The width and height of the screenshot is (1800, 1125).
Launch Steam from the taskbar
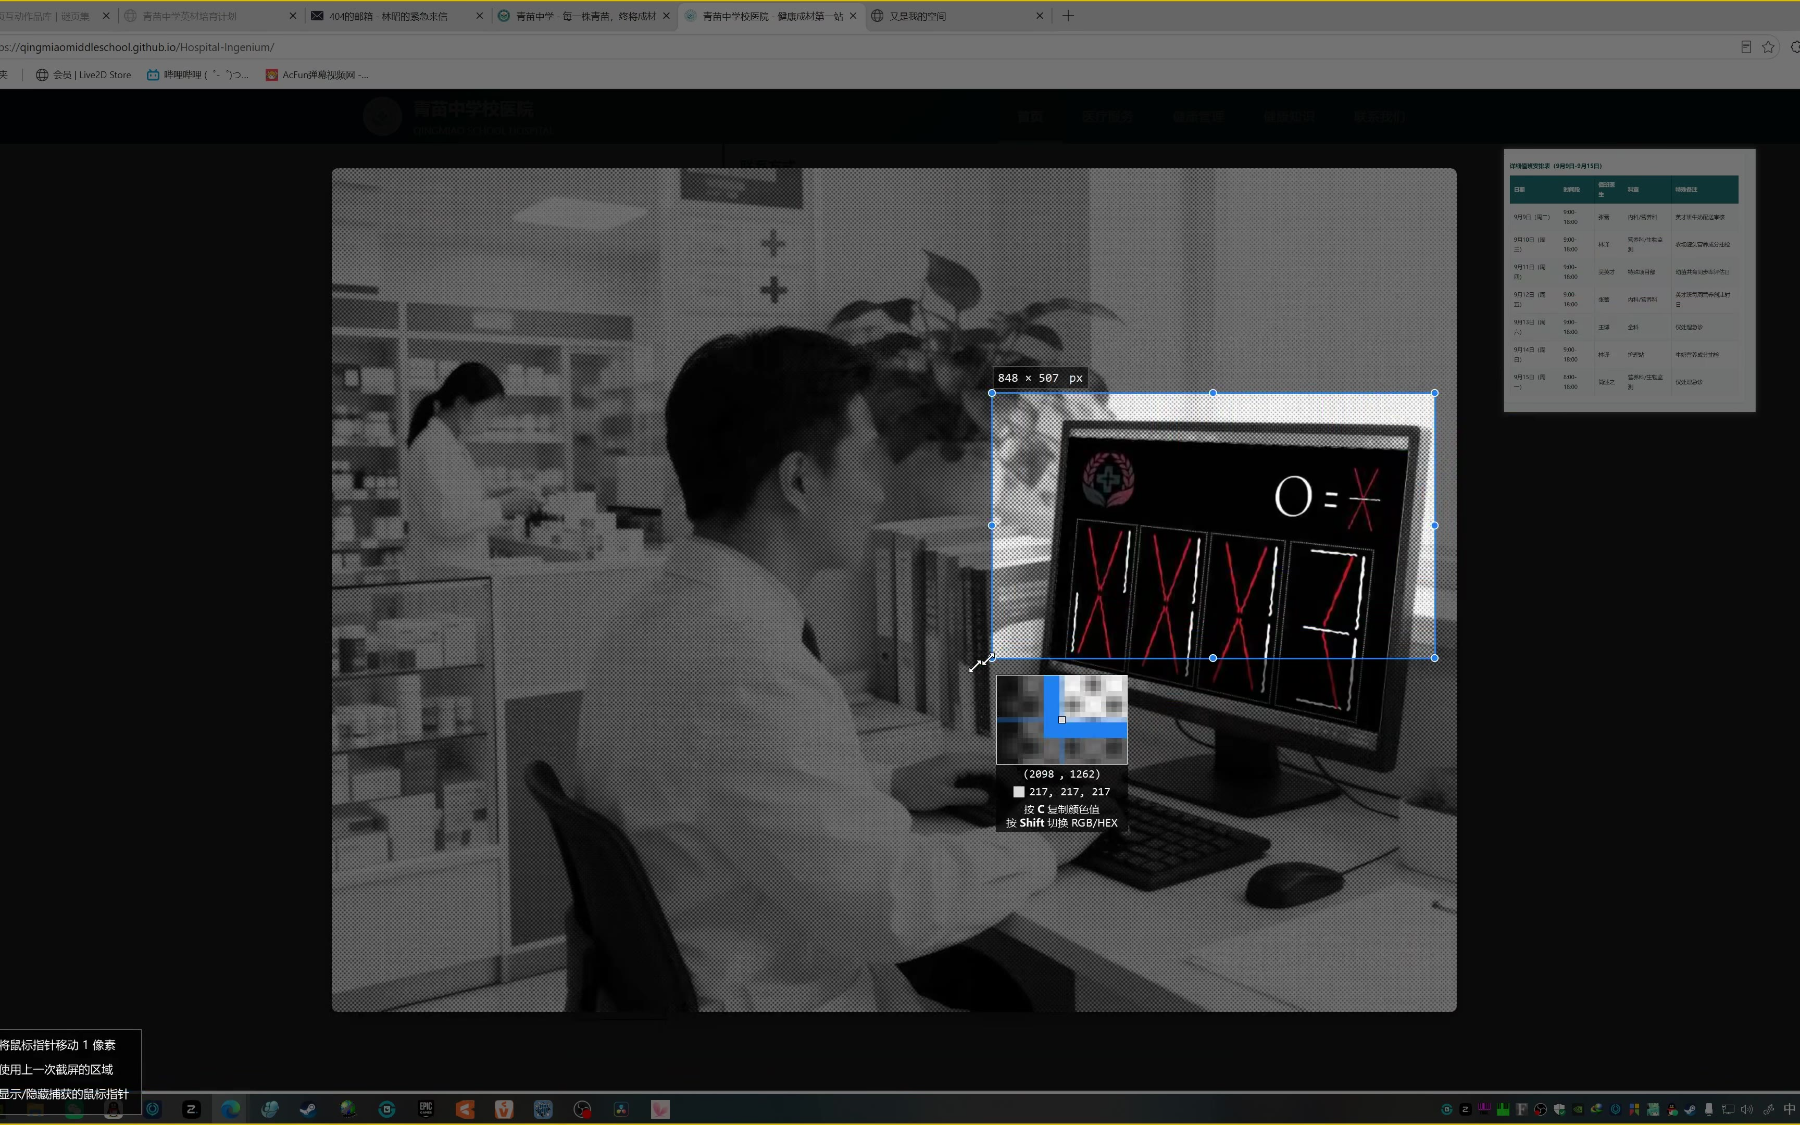point(308,1109)
